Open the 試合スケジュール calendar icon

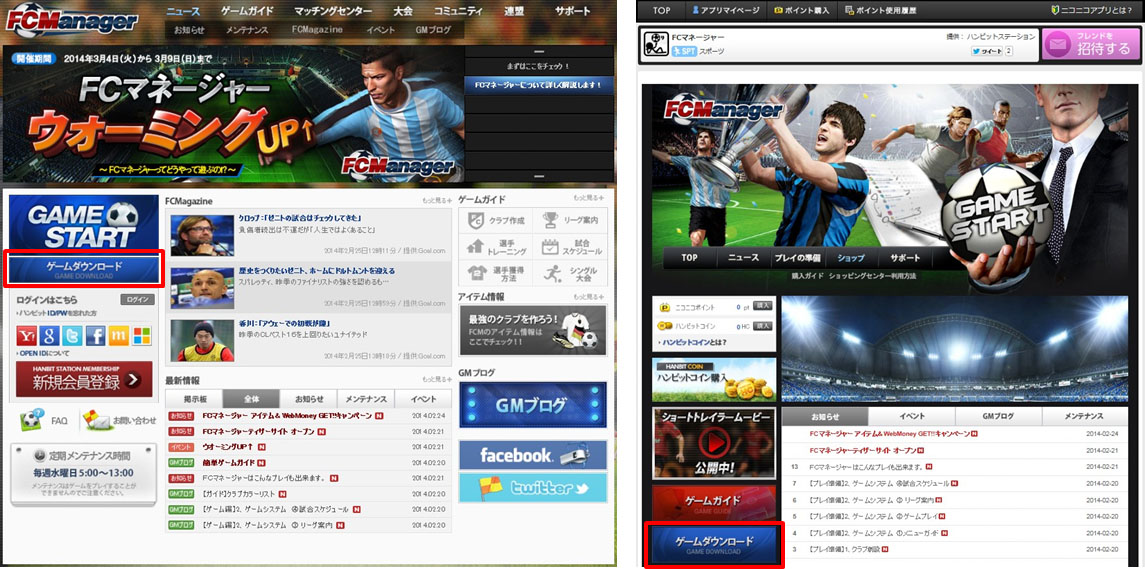click(x=570, y=247)
